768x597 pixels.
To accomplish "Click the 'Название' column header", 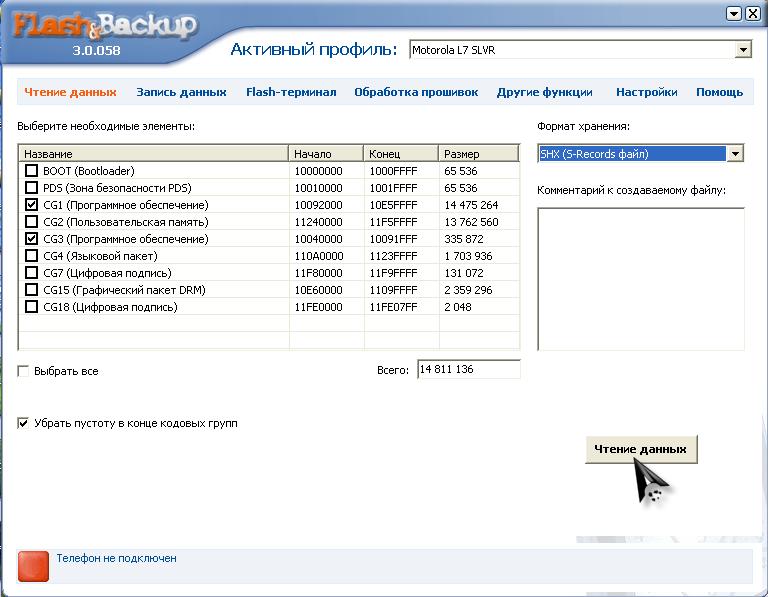I will [153, 154].
